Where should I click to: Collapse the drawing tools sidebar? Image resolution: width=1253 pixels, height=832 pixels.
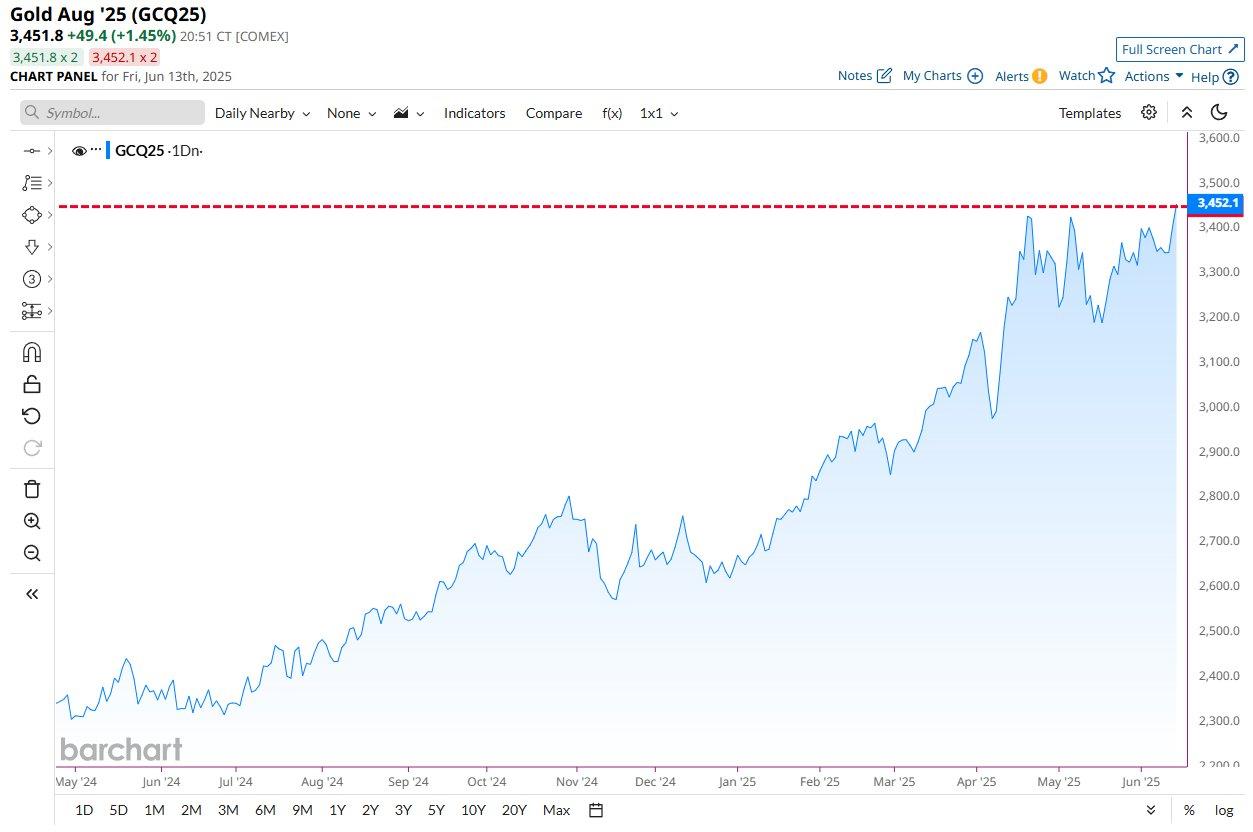click(x=32, y=594)
